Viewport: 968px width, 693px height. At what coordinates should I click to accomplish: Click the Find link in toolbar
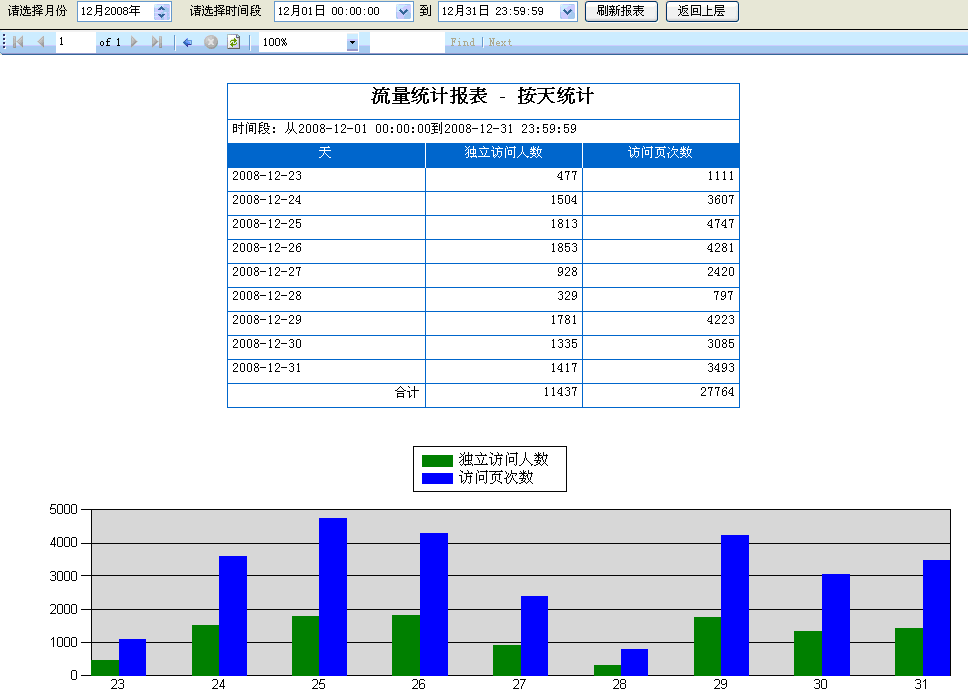point(462,42)
